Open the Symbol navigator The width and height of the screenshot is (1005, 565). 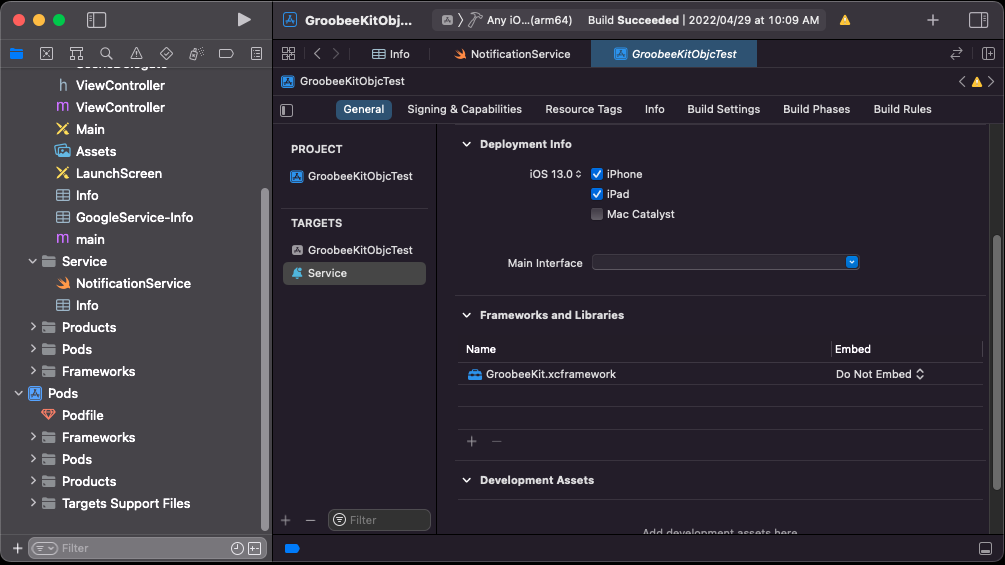coord(76,54)
